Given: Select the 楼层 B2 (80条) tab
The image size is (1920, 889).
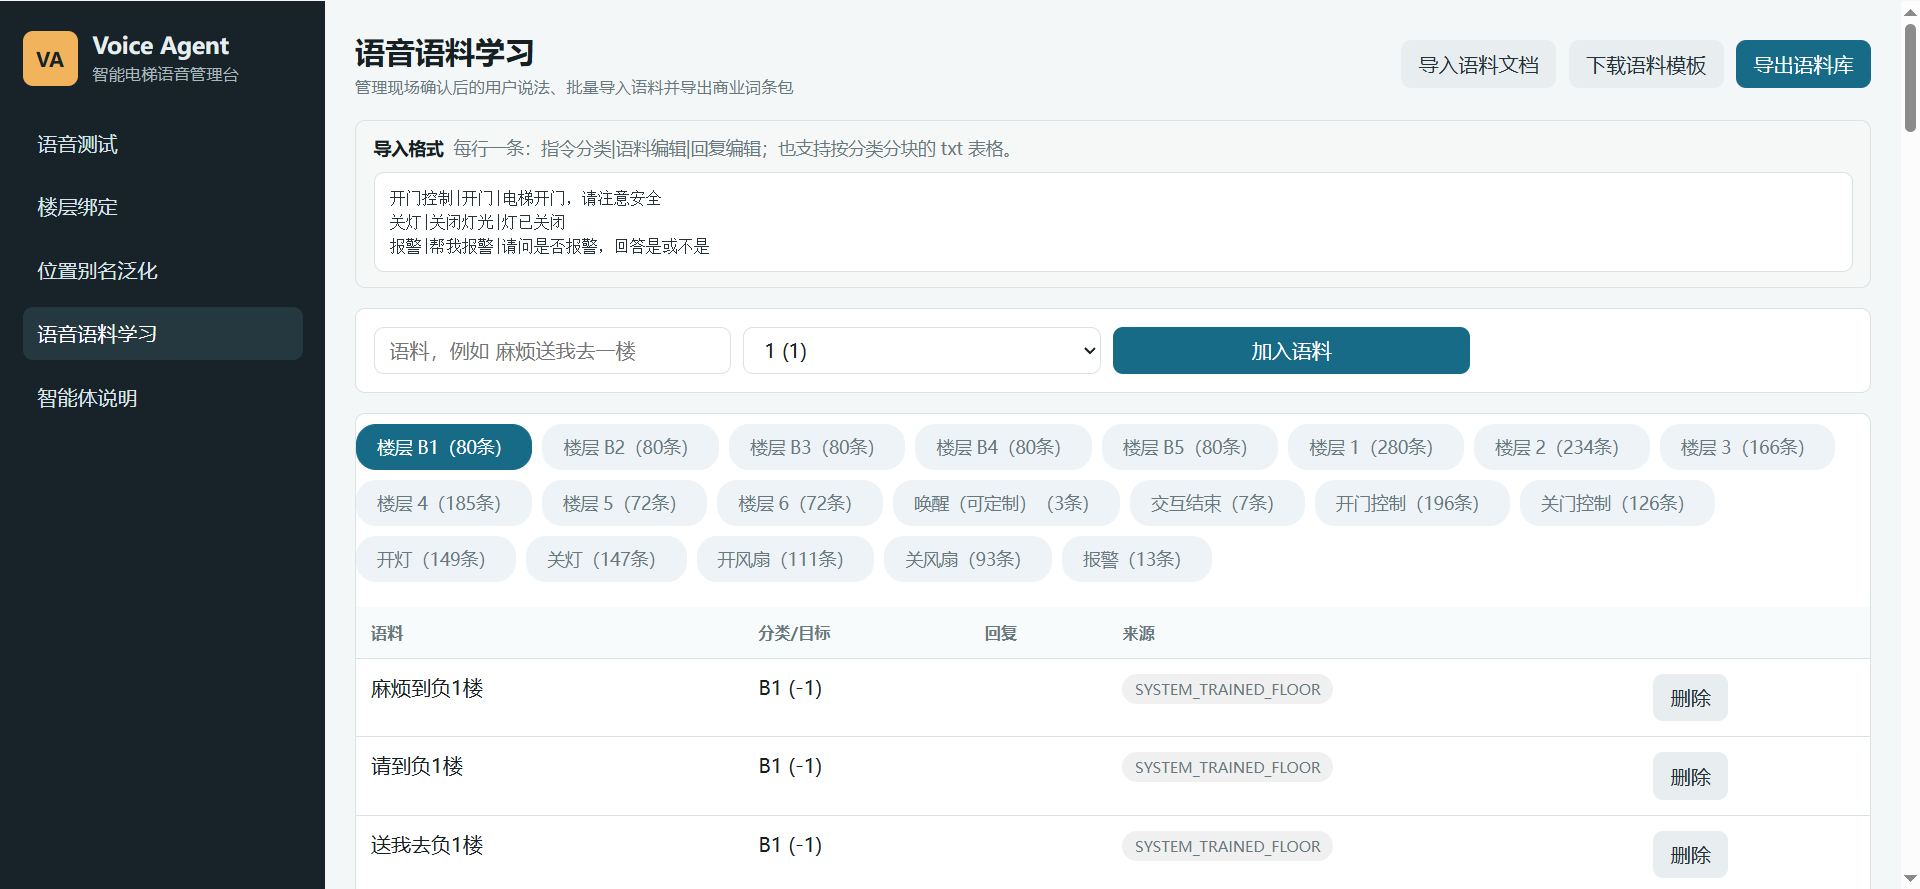Looking at the screenshot, I should pyautogui.click(x=630, y=447).
